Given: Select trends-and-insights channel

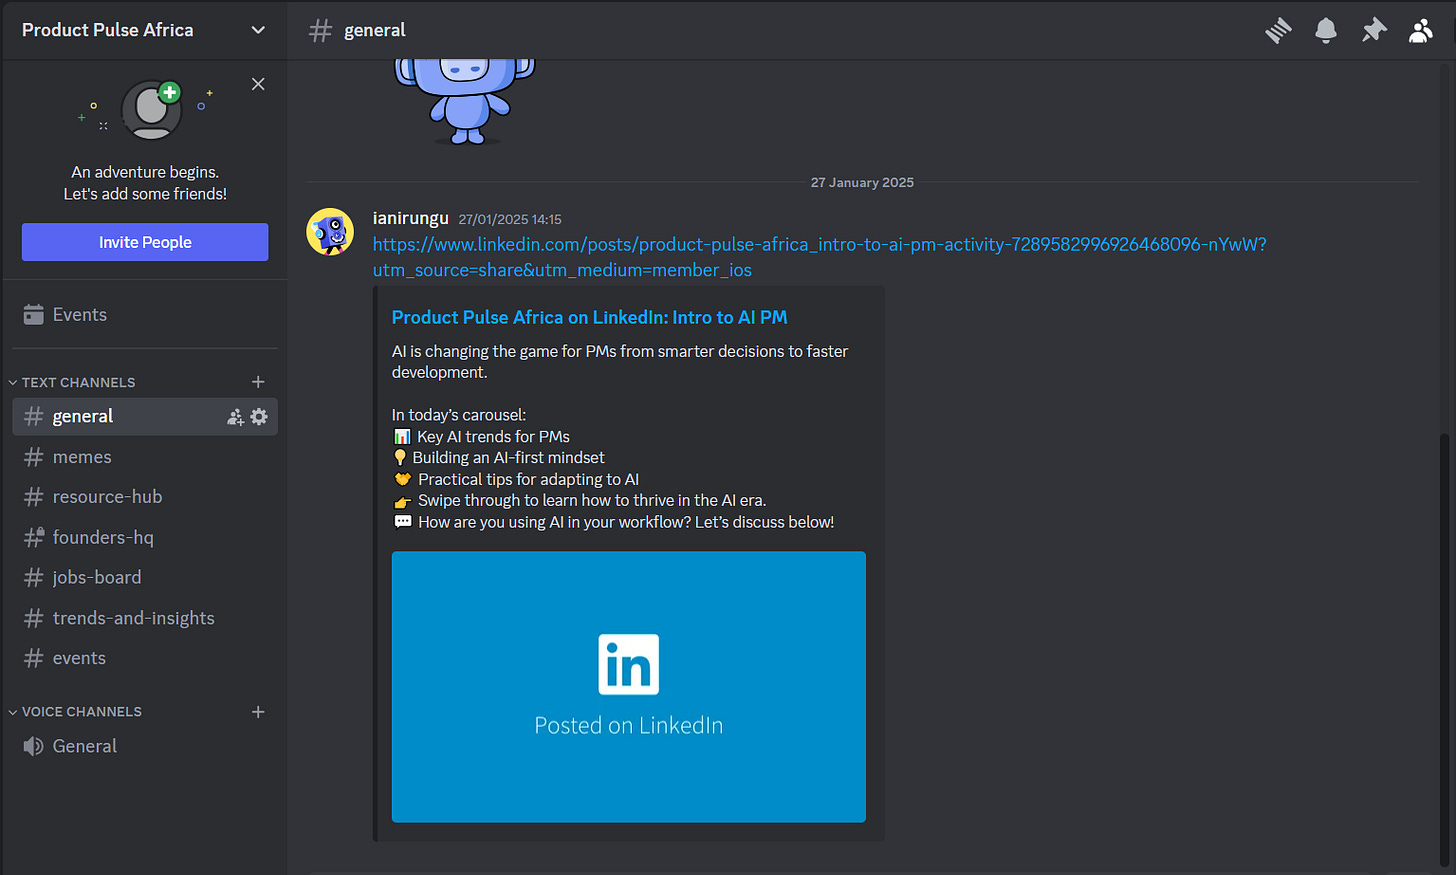Looking at the screenshot, I should point(145,618).
